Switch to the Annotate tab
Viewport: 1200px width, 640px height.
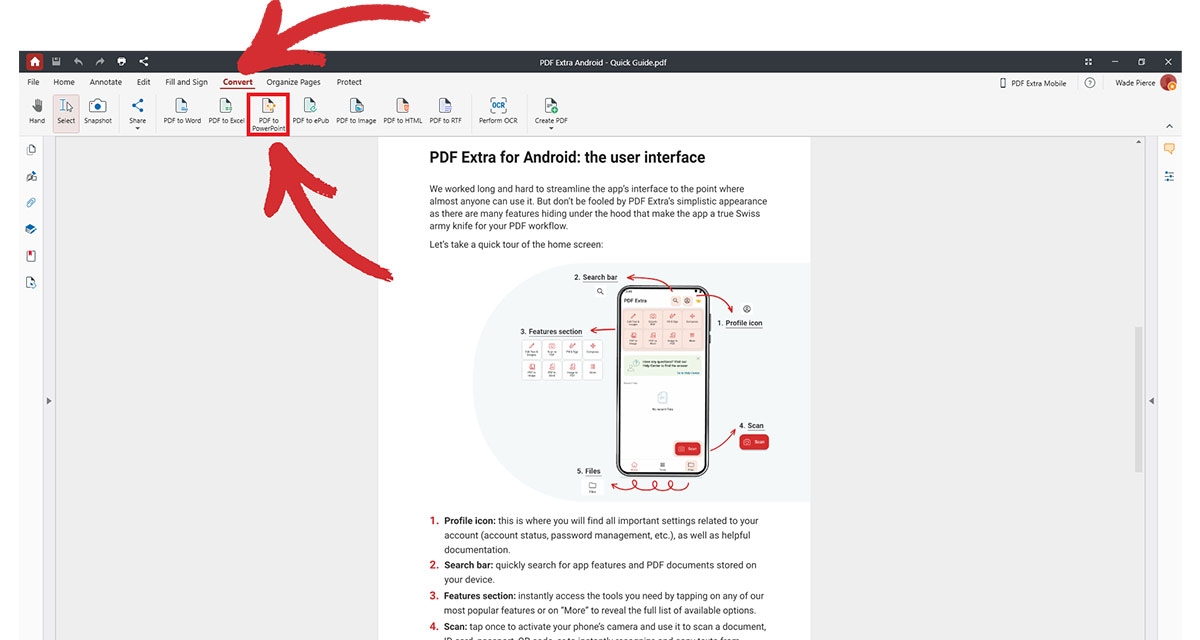[x=106, y=82]
